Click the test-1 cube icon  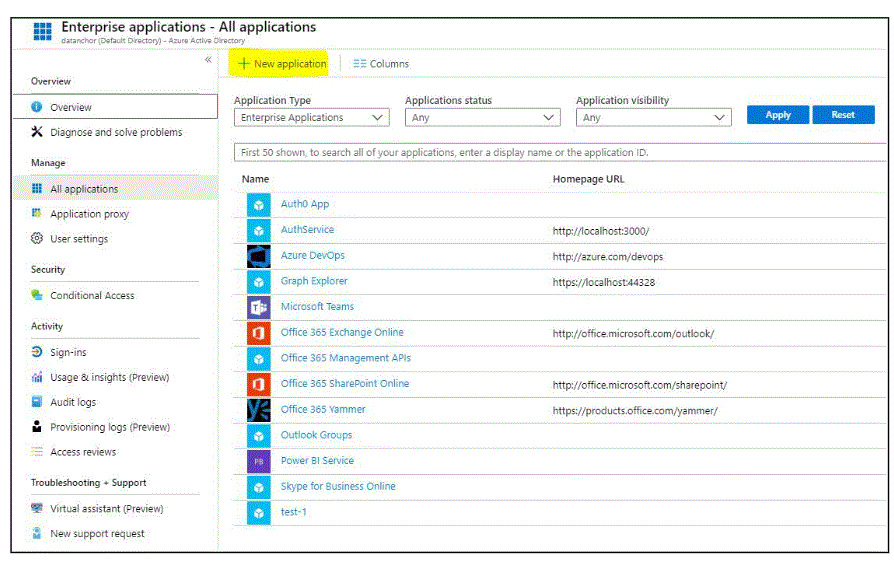pyautogui.click(x=259, y=513)
